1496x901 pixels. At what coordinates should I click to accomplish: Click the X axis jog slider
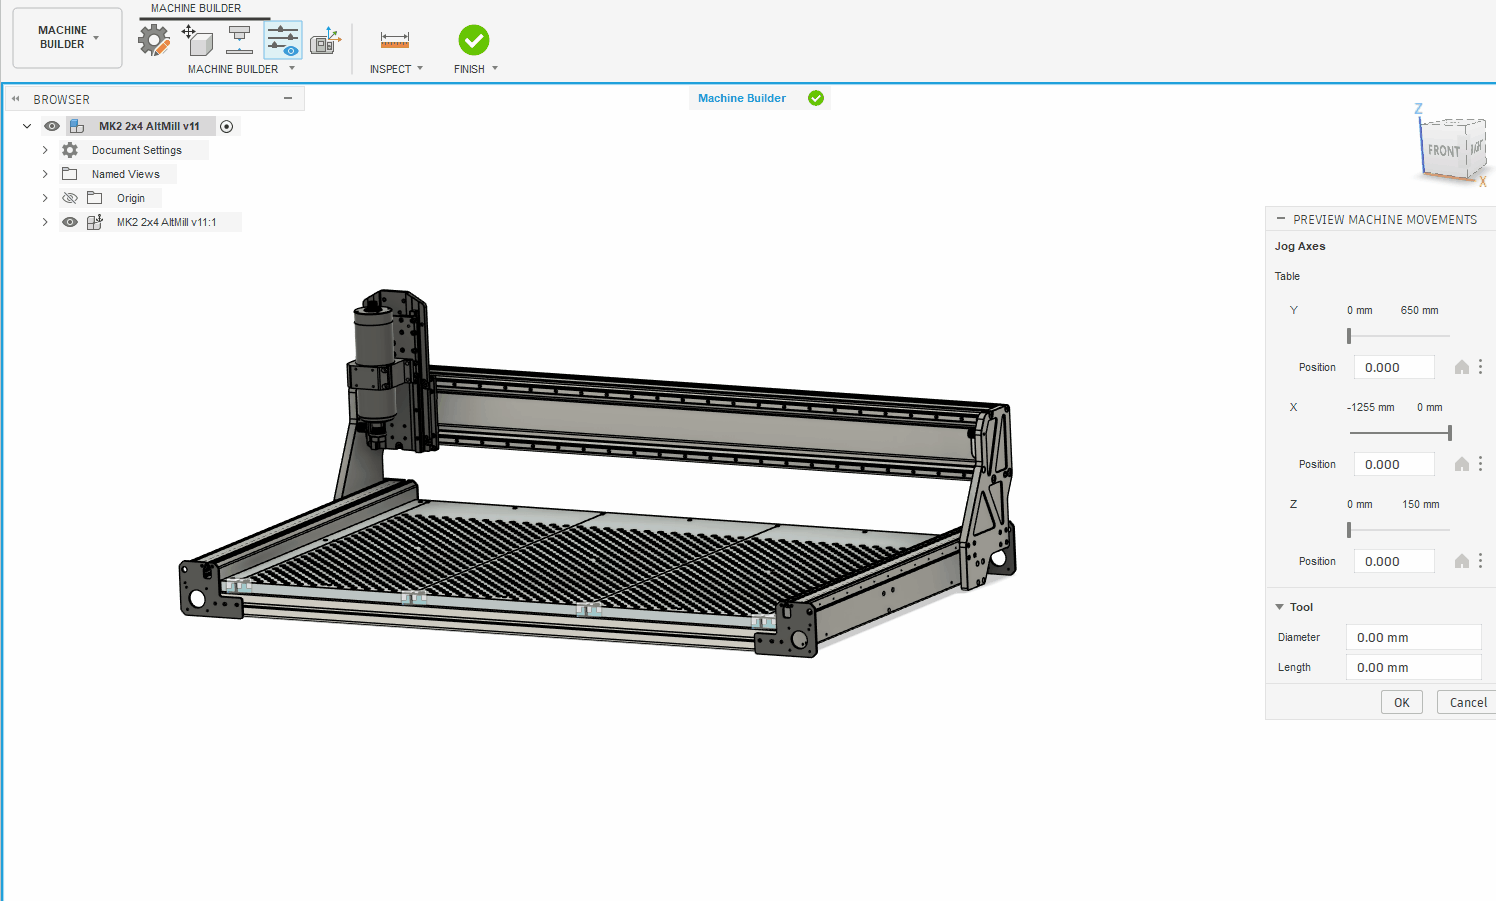1400,433
